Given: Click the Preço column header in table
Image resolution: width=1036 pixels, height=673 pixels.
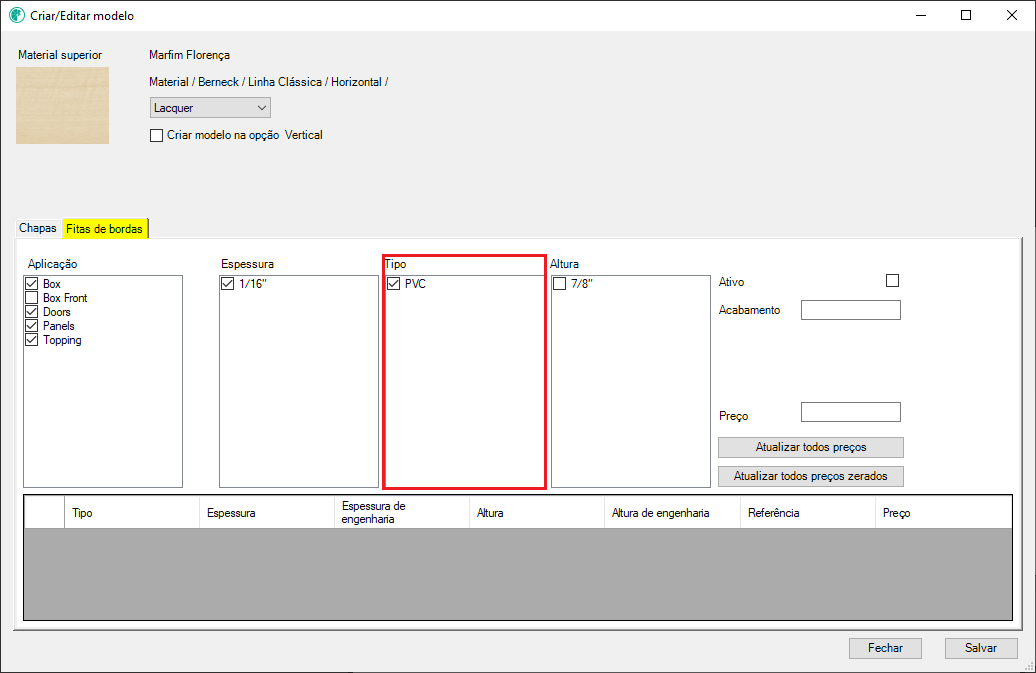Looking at the screenshot, I should (x=943, y=513).
